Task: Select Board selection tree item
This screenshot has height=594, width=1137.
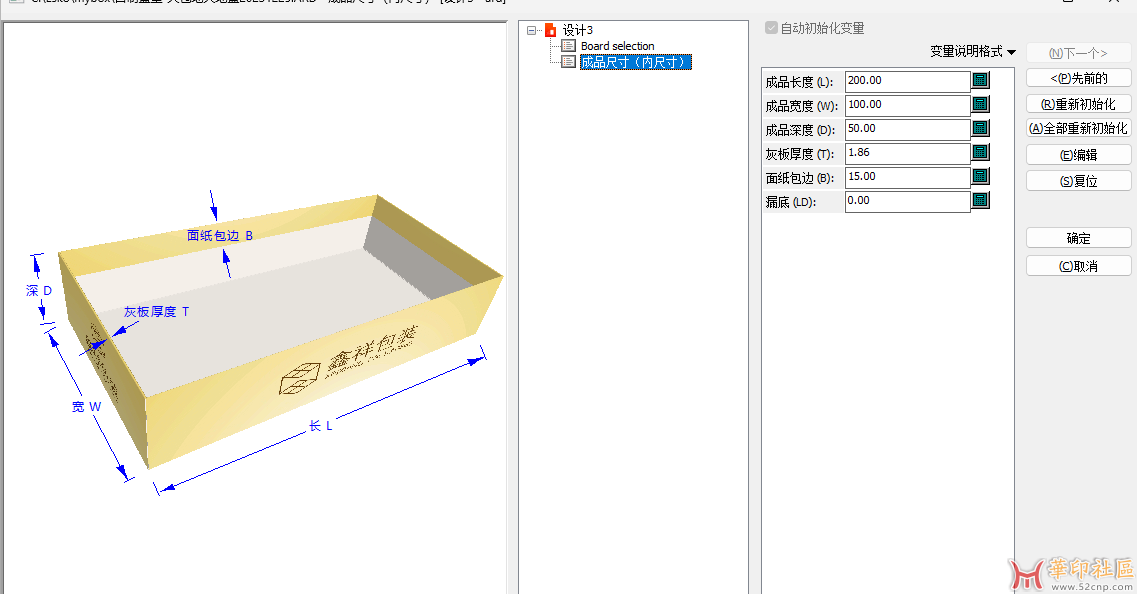Action: pyautogui.click(x=618, y=46)
